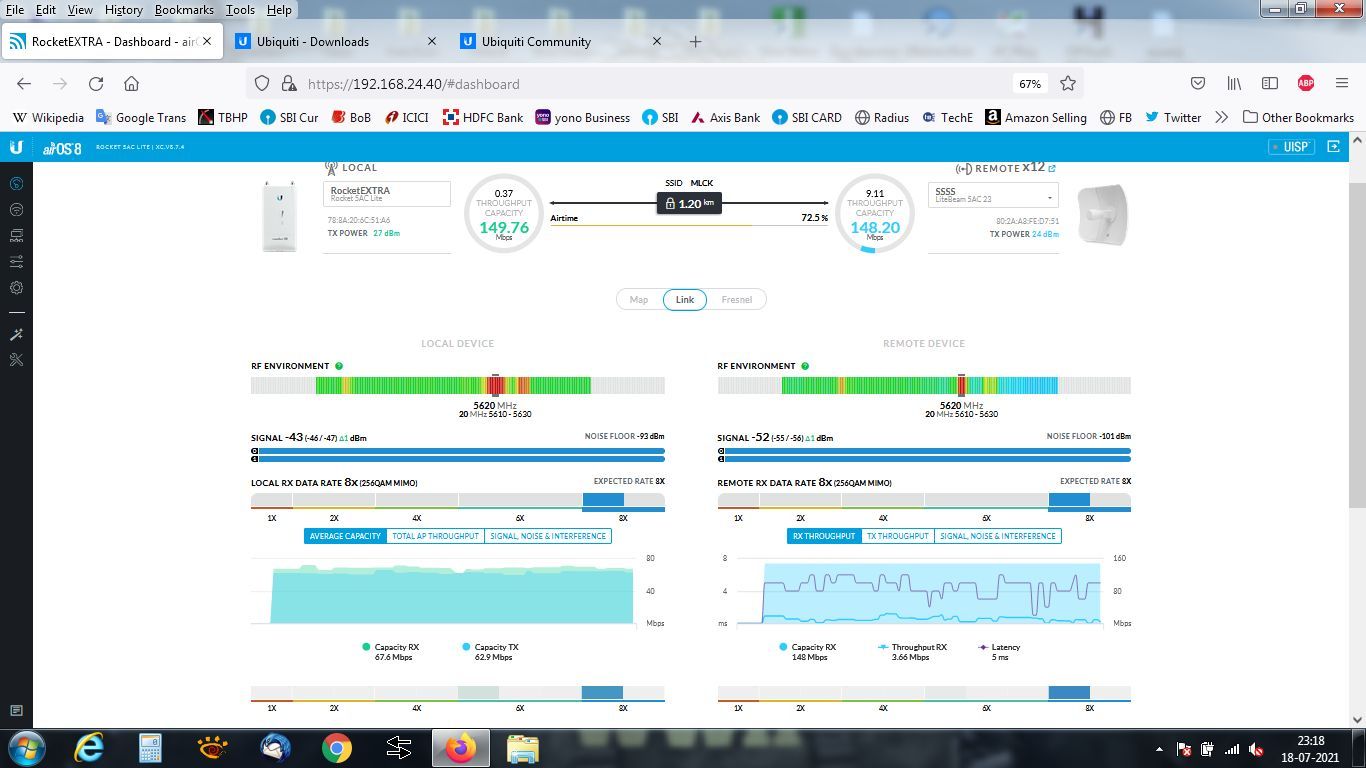This screenshot has height=768, width=1366.
Task: Open the system gear sidebar icon
Action: point(16,288)
